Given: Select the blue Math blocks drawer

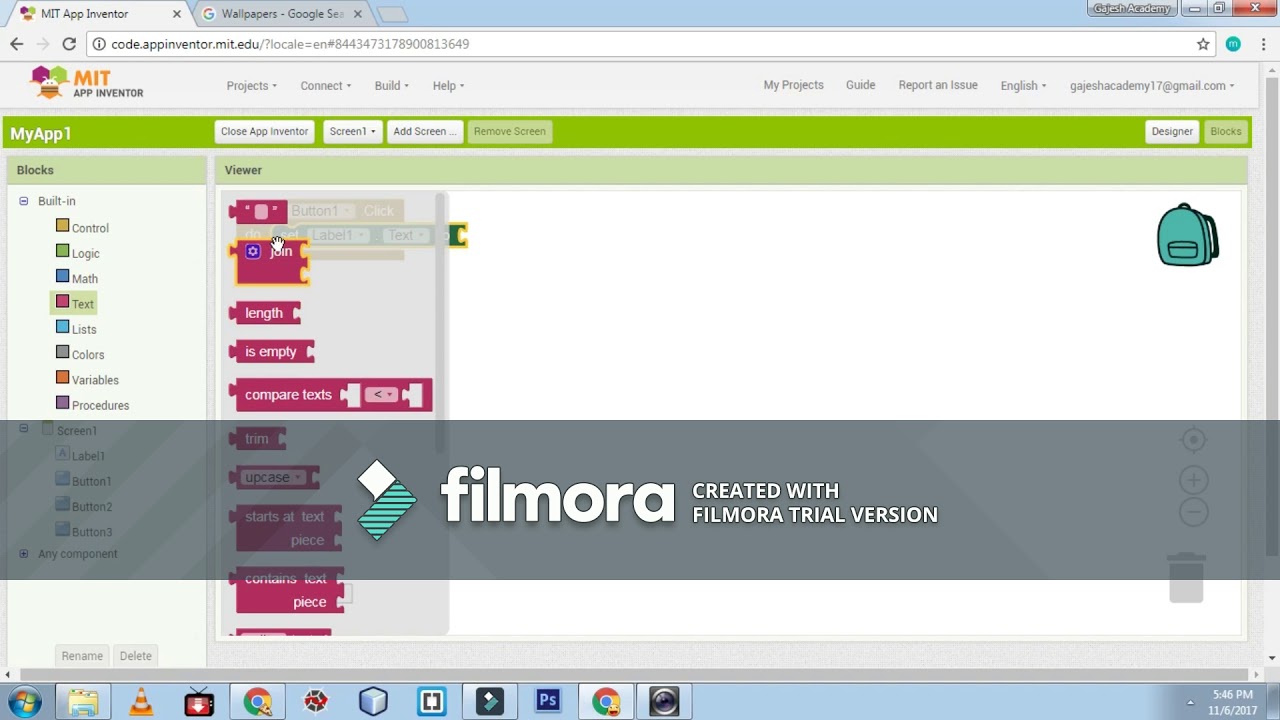Looking at the screenshot, I should tap(77, 279).
